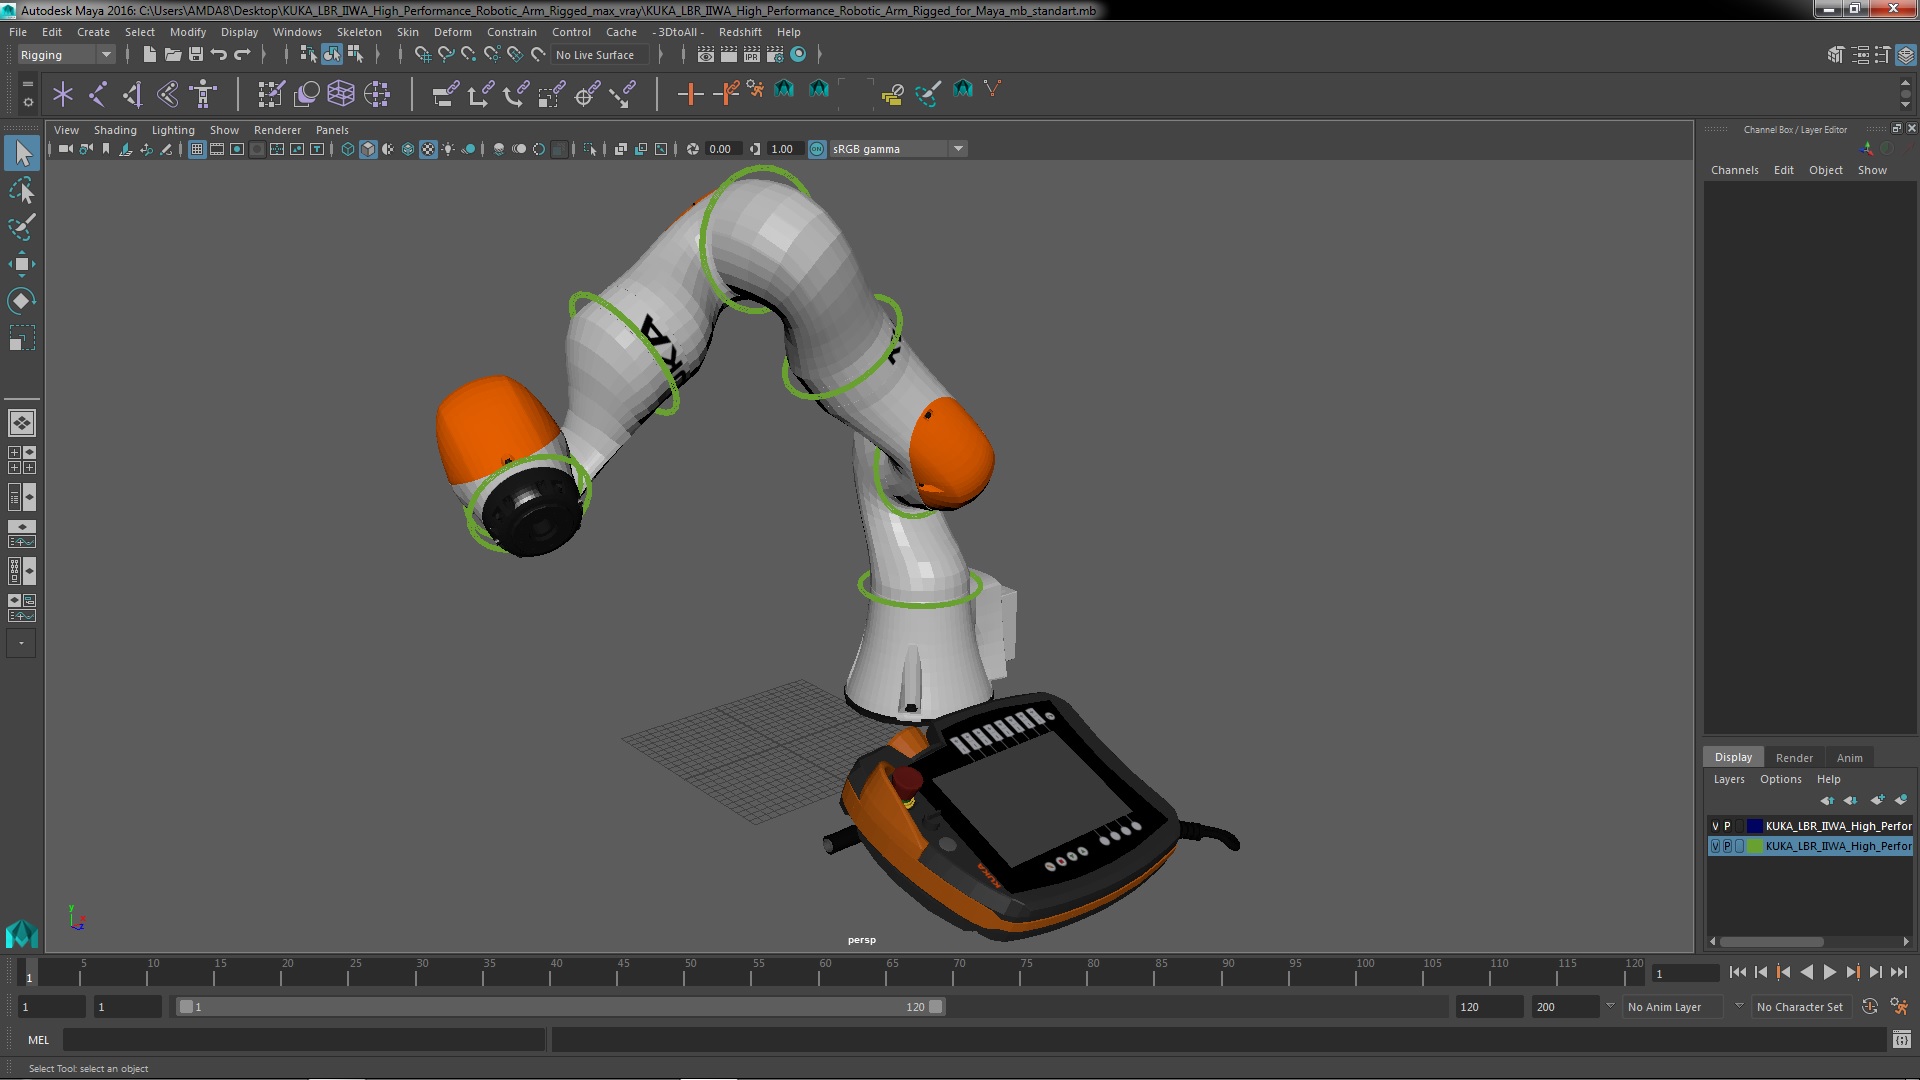Switch to Render layer tab
The image size is (1920, 1080).
[x=1794, y=758]
